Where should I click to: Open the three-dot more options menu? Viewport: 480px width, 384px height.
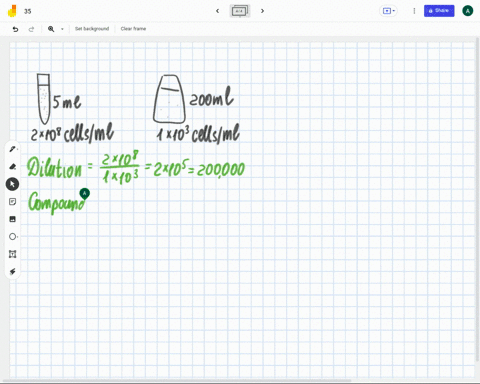point(414,11)
